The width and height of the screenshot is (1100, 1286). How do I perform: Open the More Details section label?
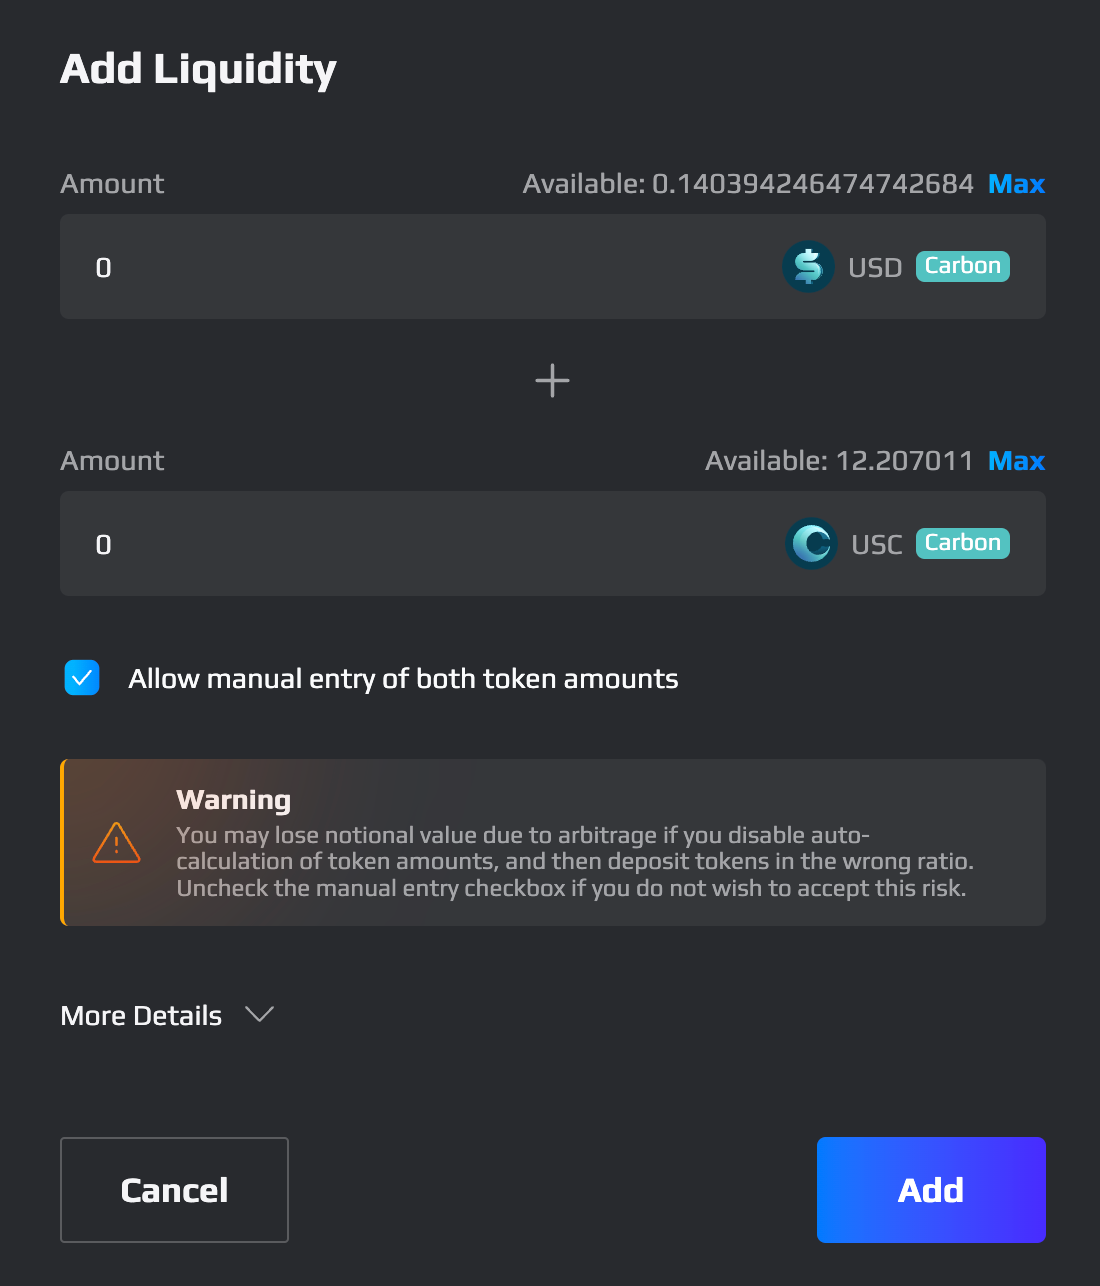[x=141, y=1016]
